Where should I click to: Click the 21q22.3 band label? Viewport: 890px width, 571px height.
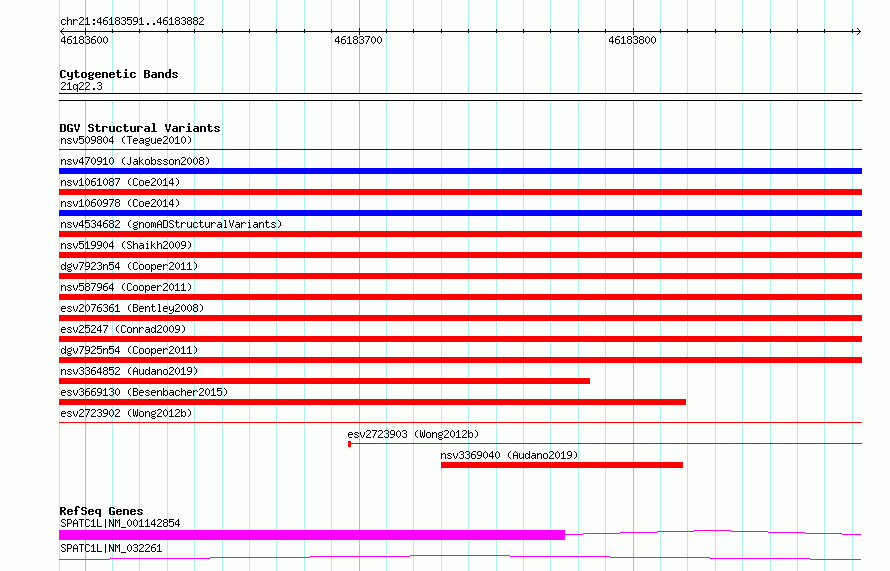[81, 86]
